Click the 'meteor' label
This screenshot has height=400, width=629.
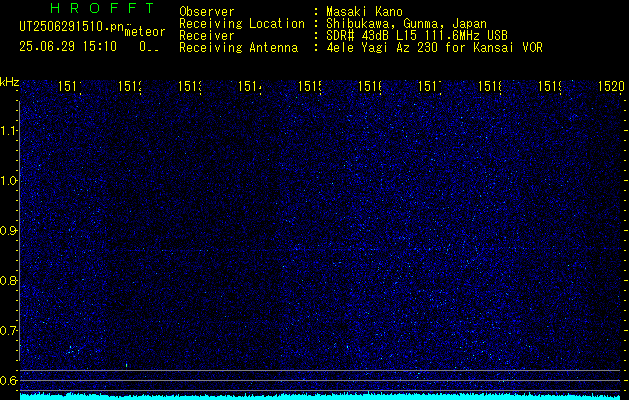coord(145,32)
